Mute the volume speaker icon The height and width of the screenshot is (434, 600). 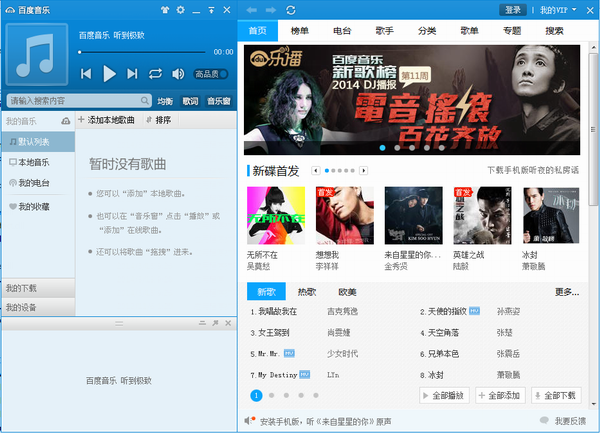tap(178, 73)
